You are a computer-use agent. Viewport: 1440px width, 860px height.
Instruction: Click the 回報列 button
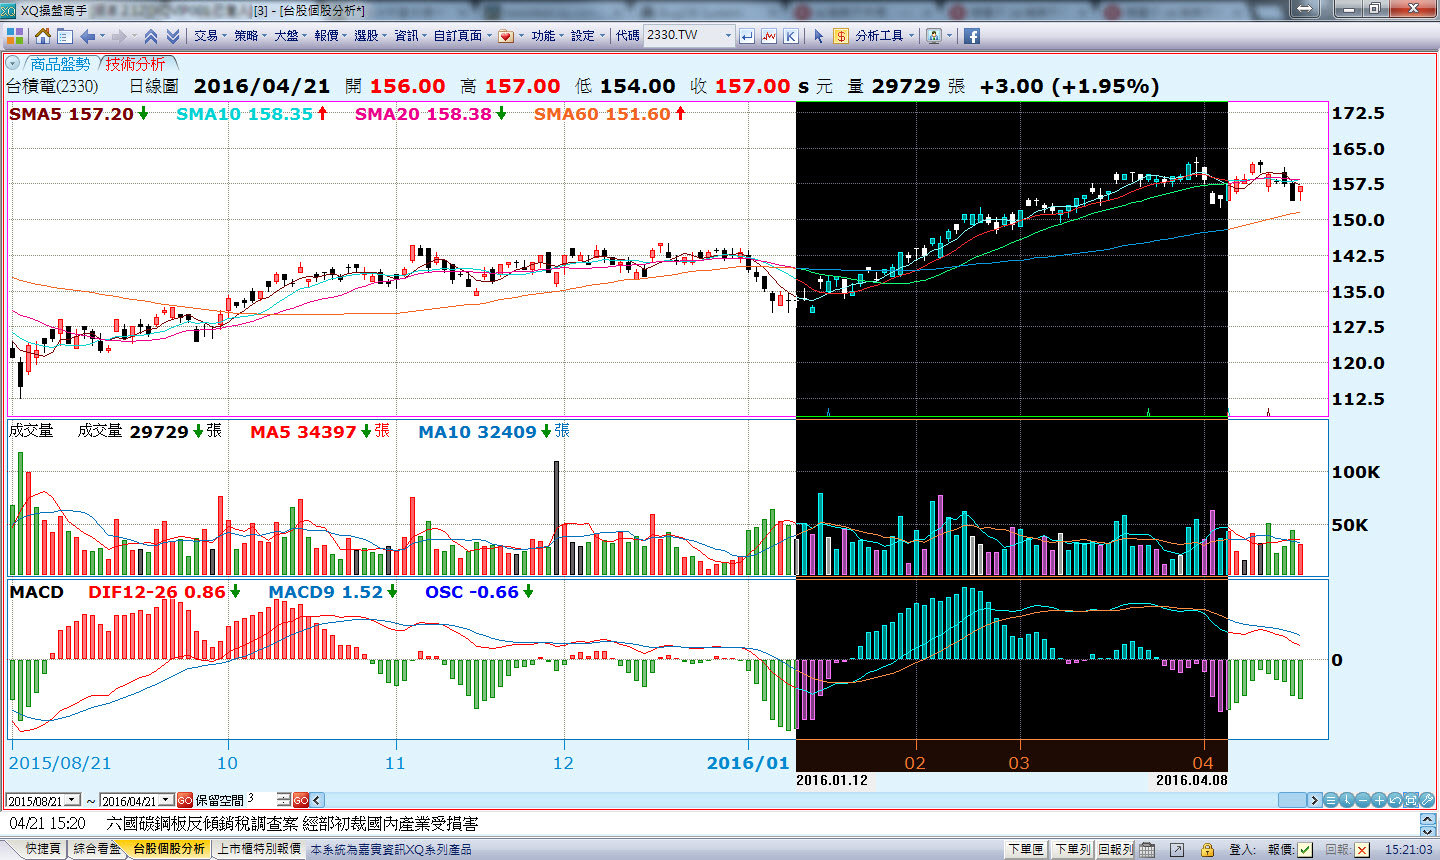click(1115, 849)
